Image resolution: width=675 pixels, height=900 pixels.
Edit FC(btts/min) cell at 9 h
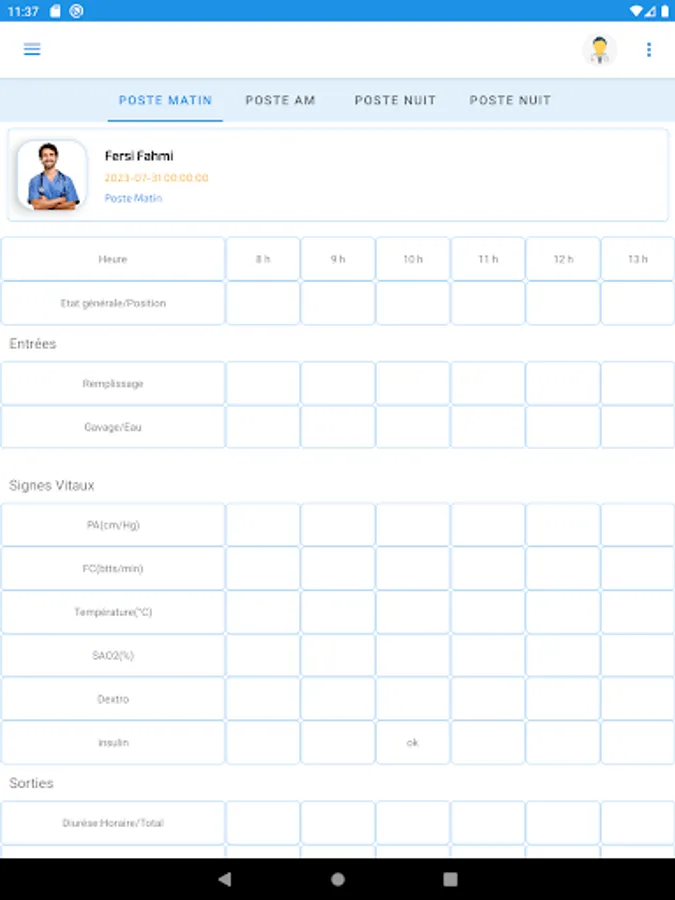tap(338, 568)
